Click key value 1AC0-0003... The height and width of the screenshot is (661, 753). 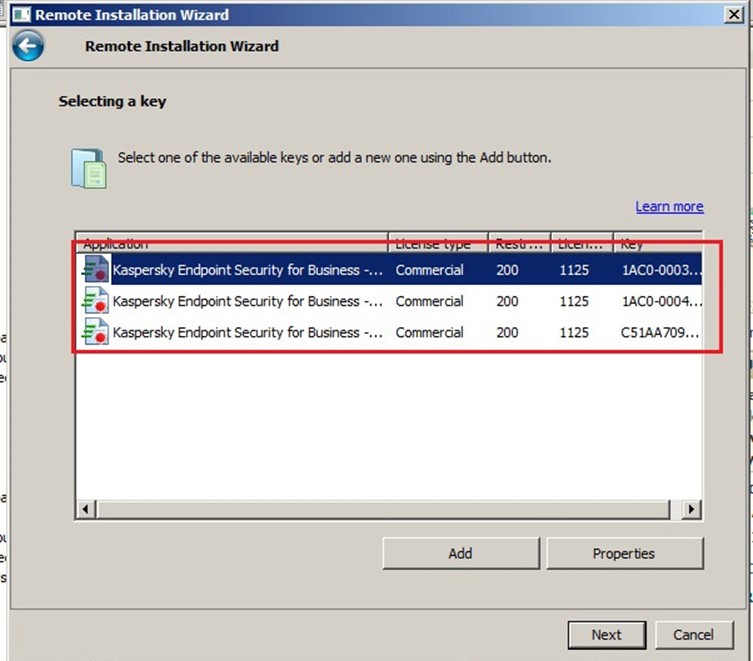point(661,270)
